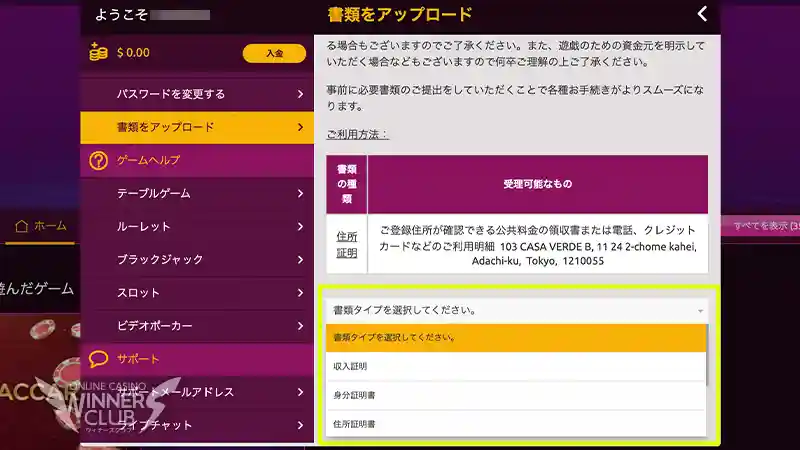The width and height of the screenshot is (800, 450).
Task: Click the サポート section header
Action: (x=197, y=359)
